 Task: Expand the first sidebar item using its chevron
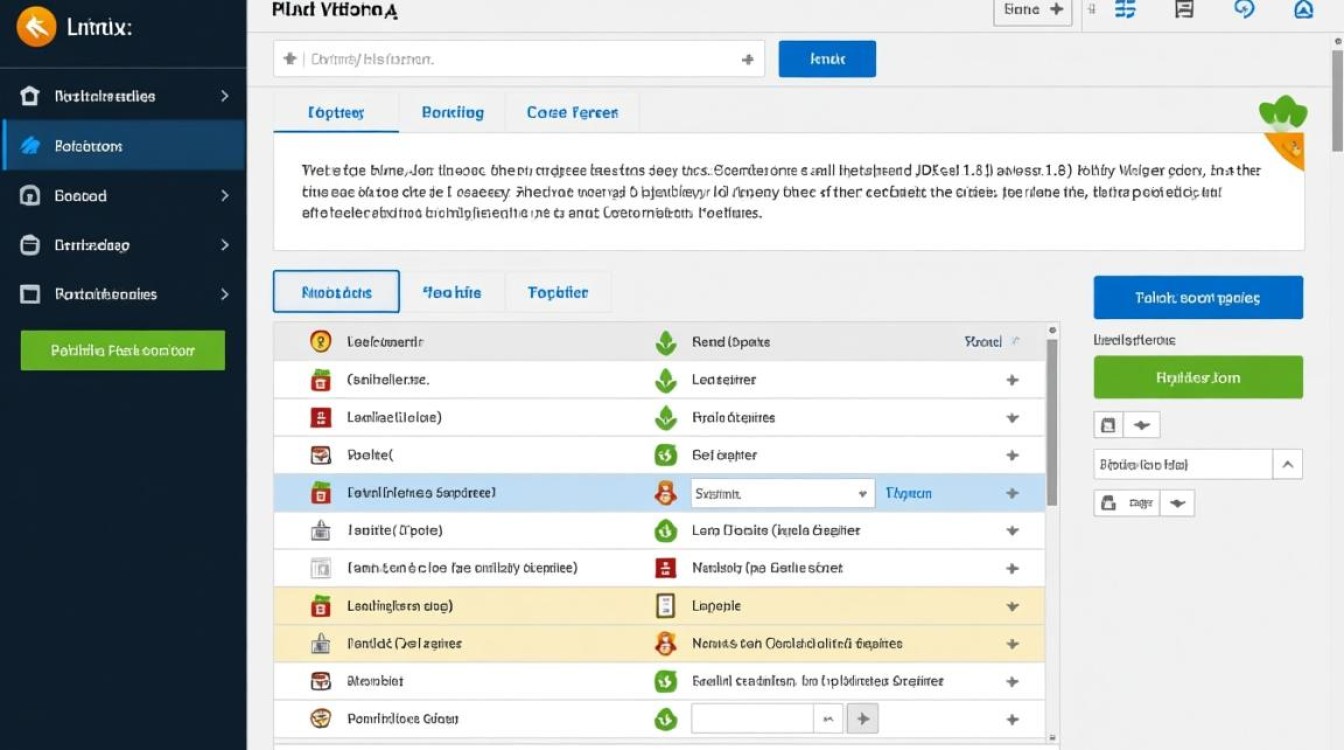click(224, 96)
